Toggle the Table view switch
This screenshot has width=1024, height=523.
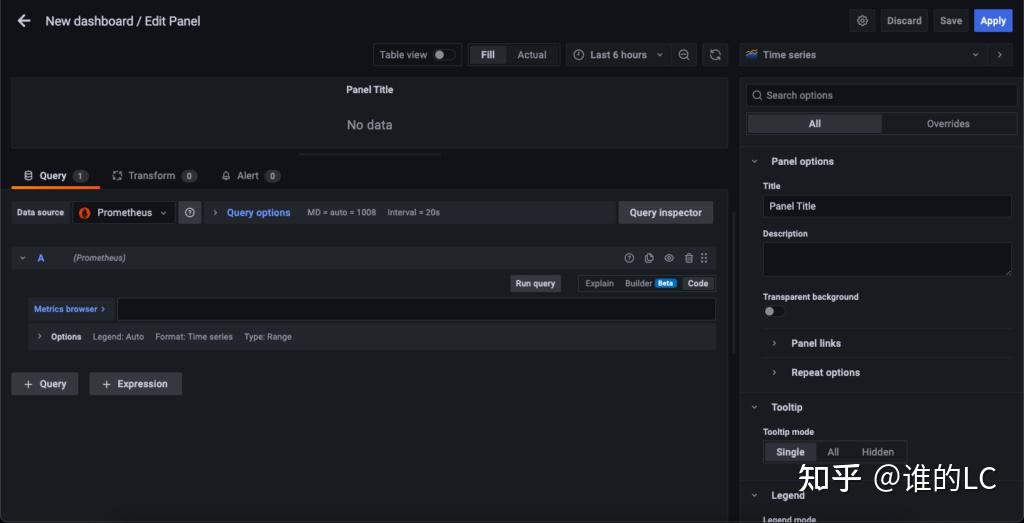pos(444,55)
